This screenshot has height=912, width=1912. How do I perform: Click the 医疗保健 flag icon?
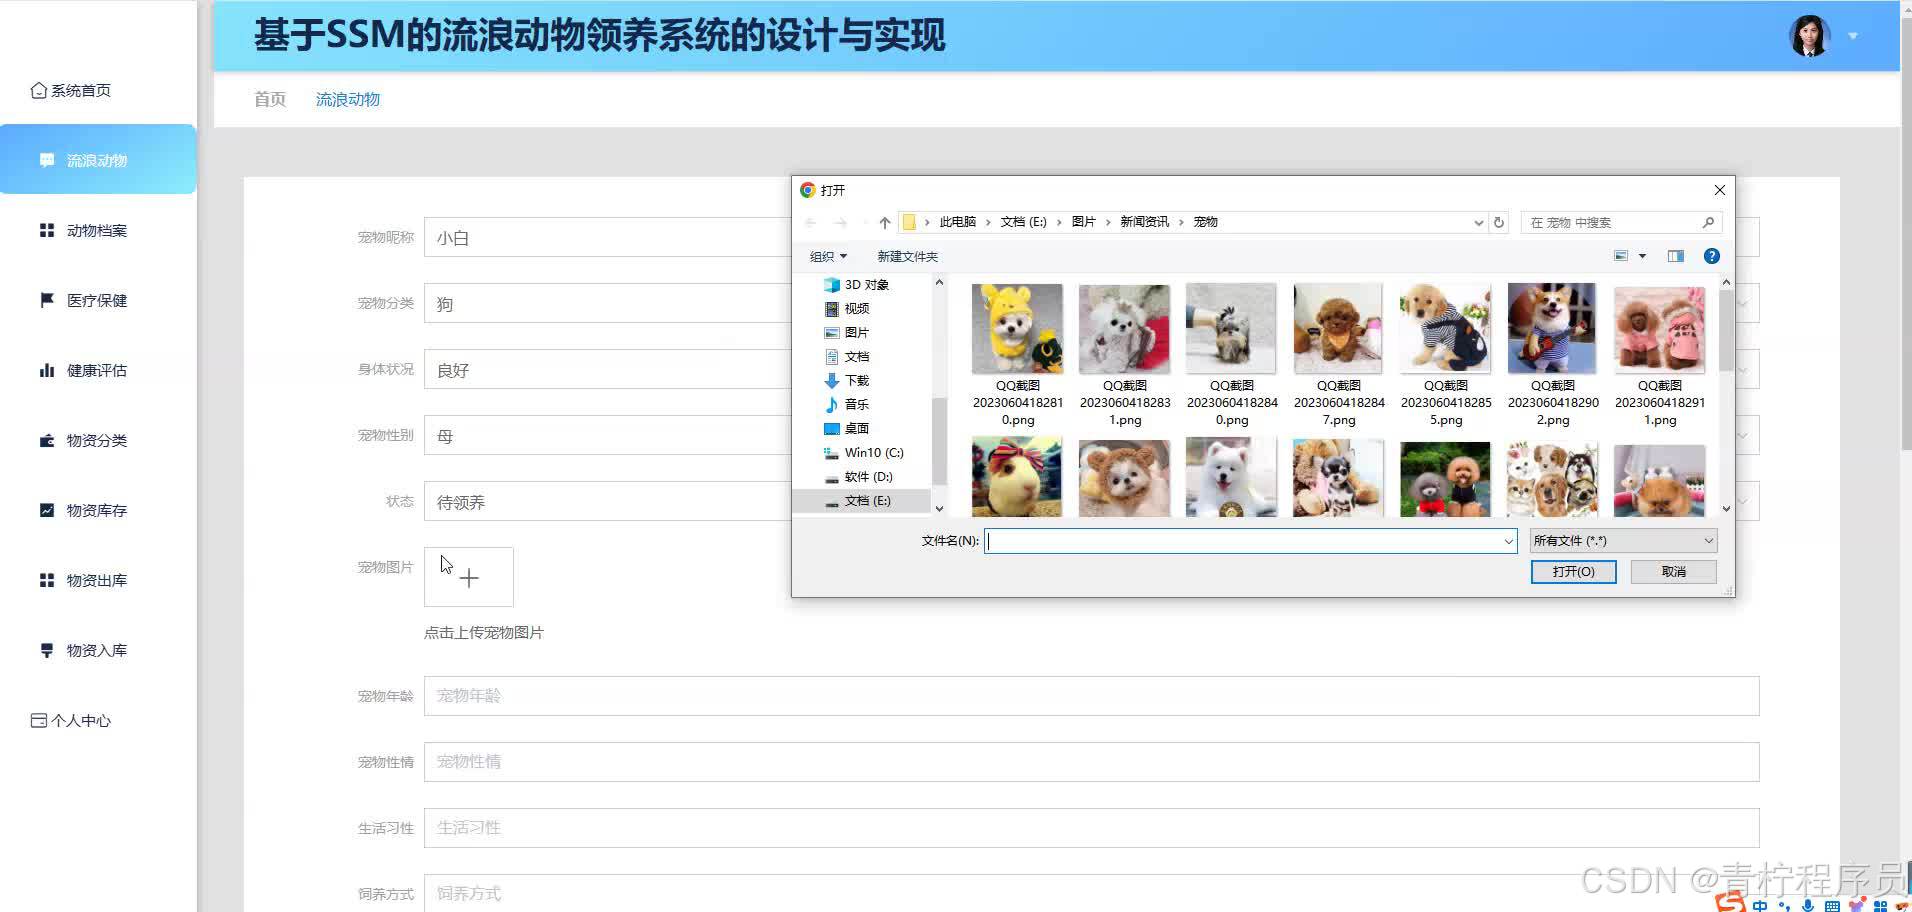[x=46, y=300]
